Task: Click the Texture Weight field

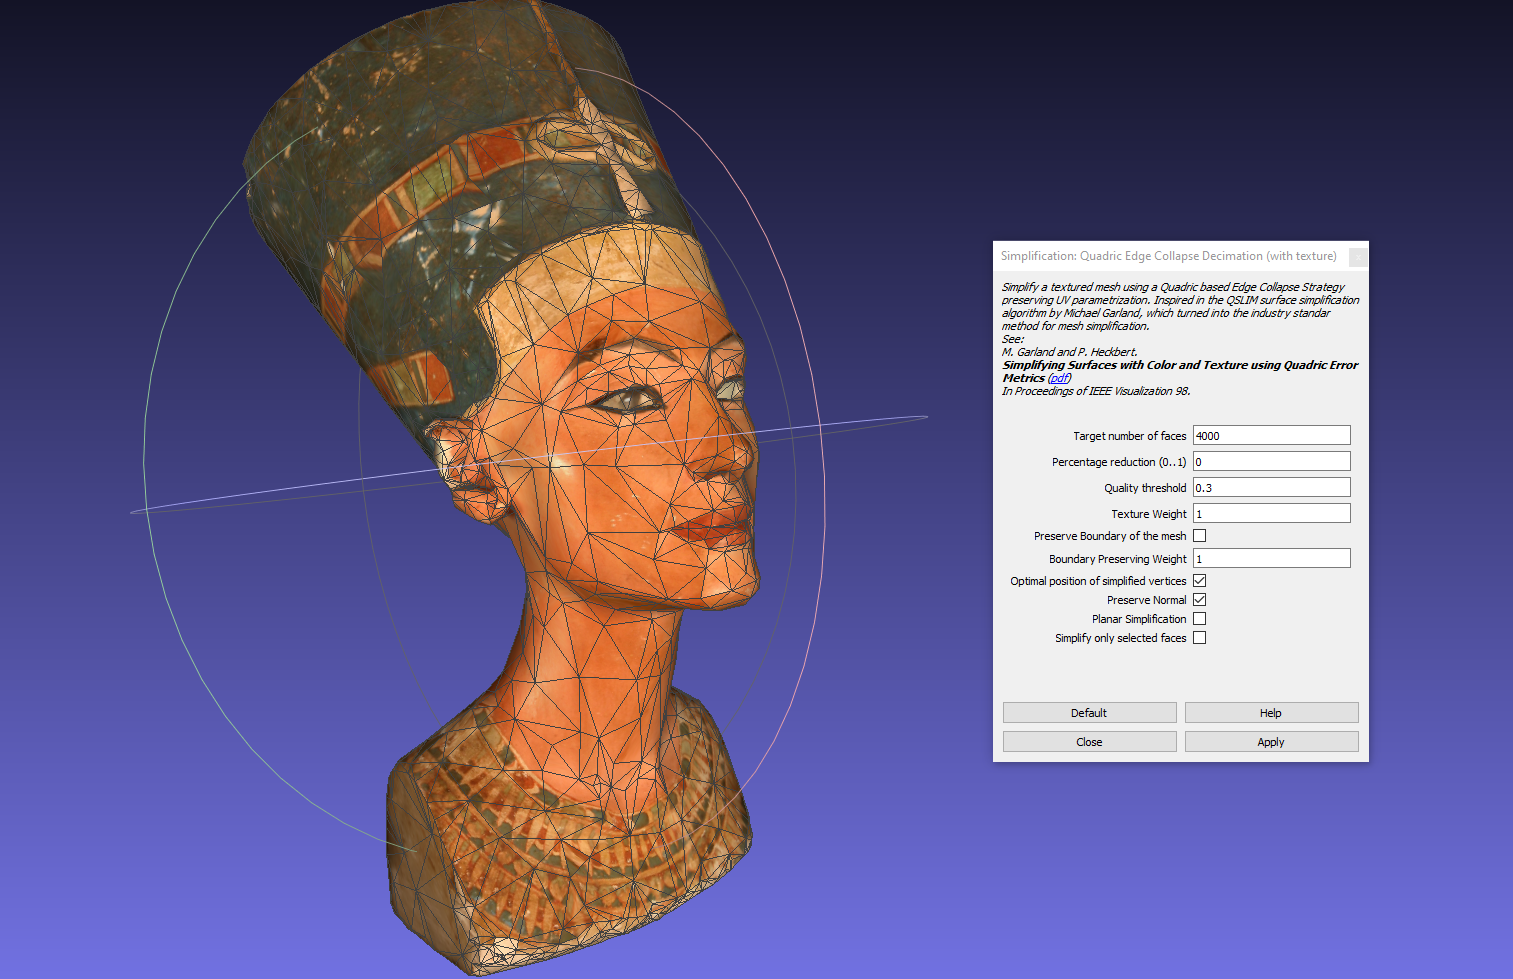Action: [x=1271, y=513]
